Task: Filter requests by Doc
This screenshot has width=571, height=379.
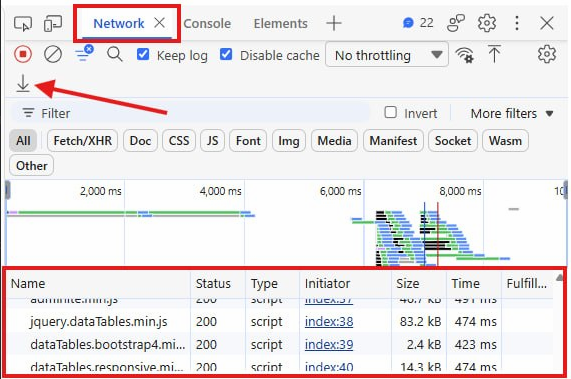Action: 140,141
